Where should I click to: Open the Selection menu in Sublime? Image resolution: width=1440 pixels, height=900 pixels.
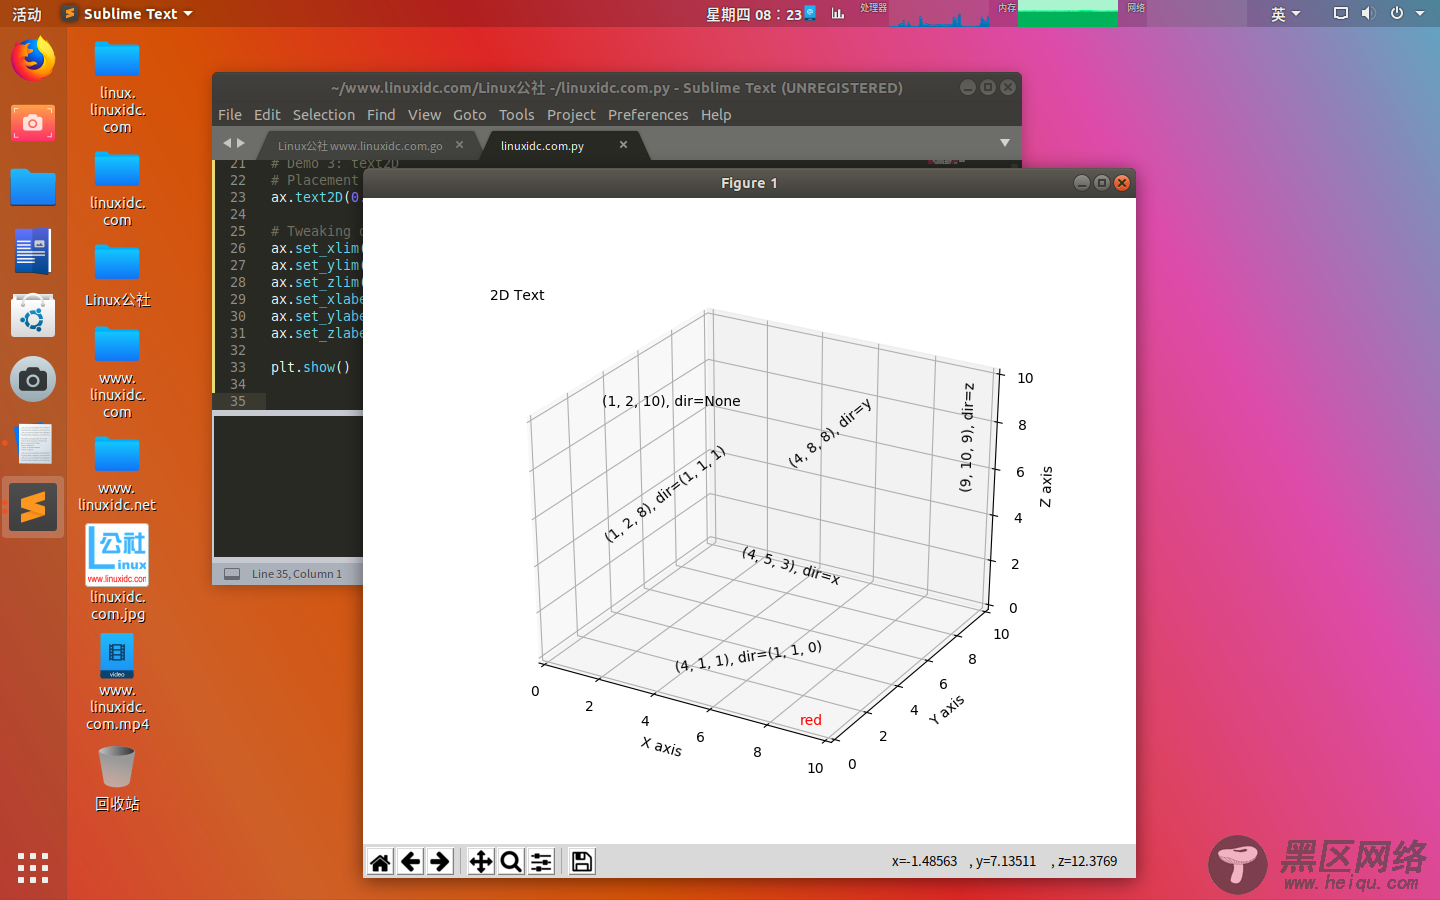[x=323, y=115]
